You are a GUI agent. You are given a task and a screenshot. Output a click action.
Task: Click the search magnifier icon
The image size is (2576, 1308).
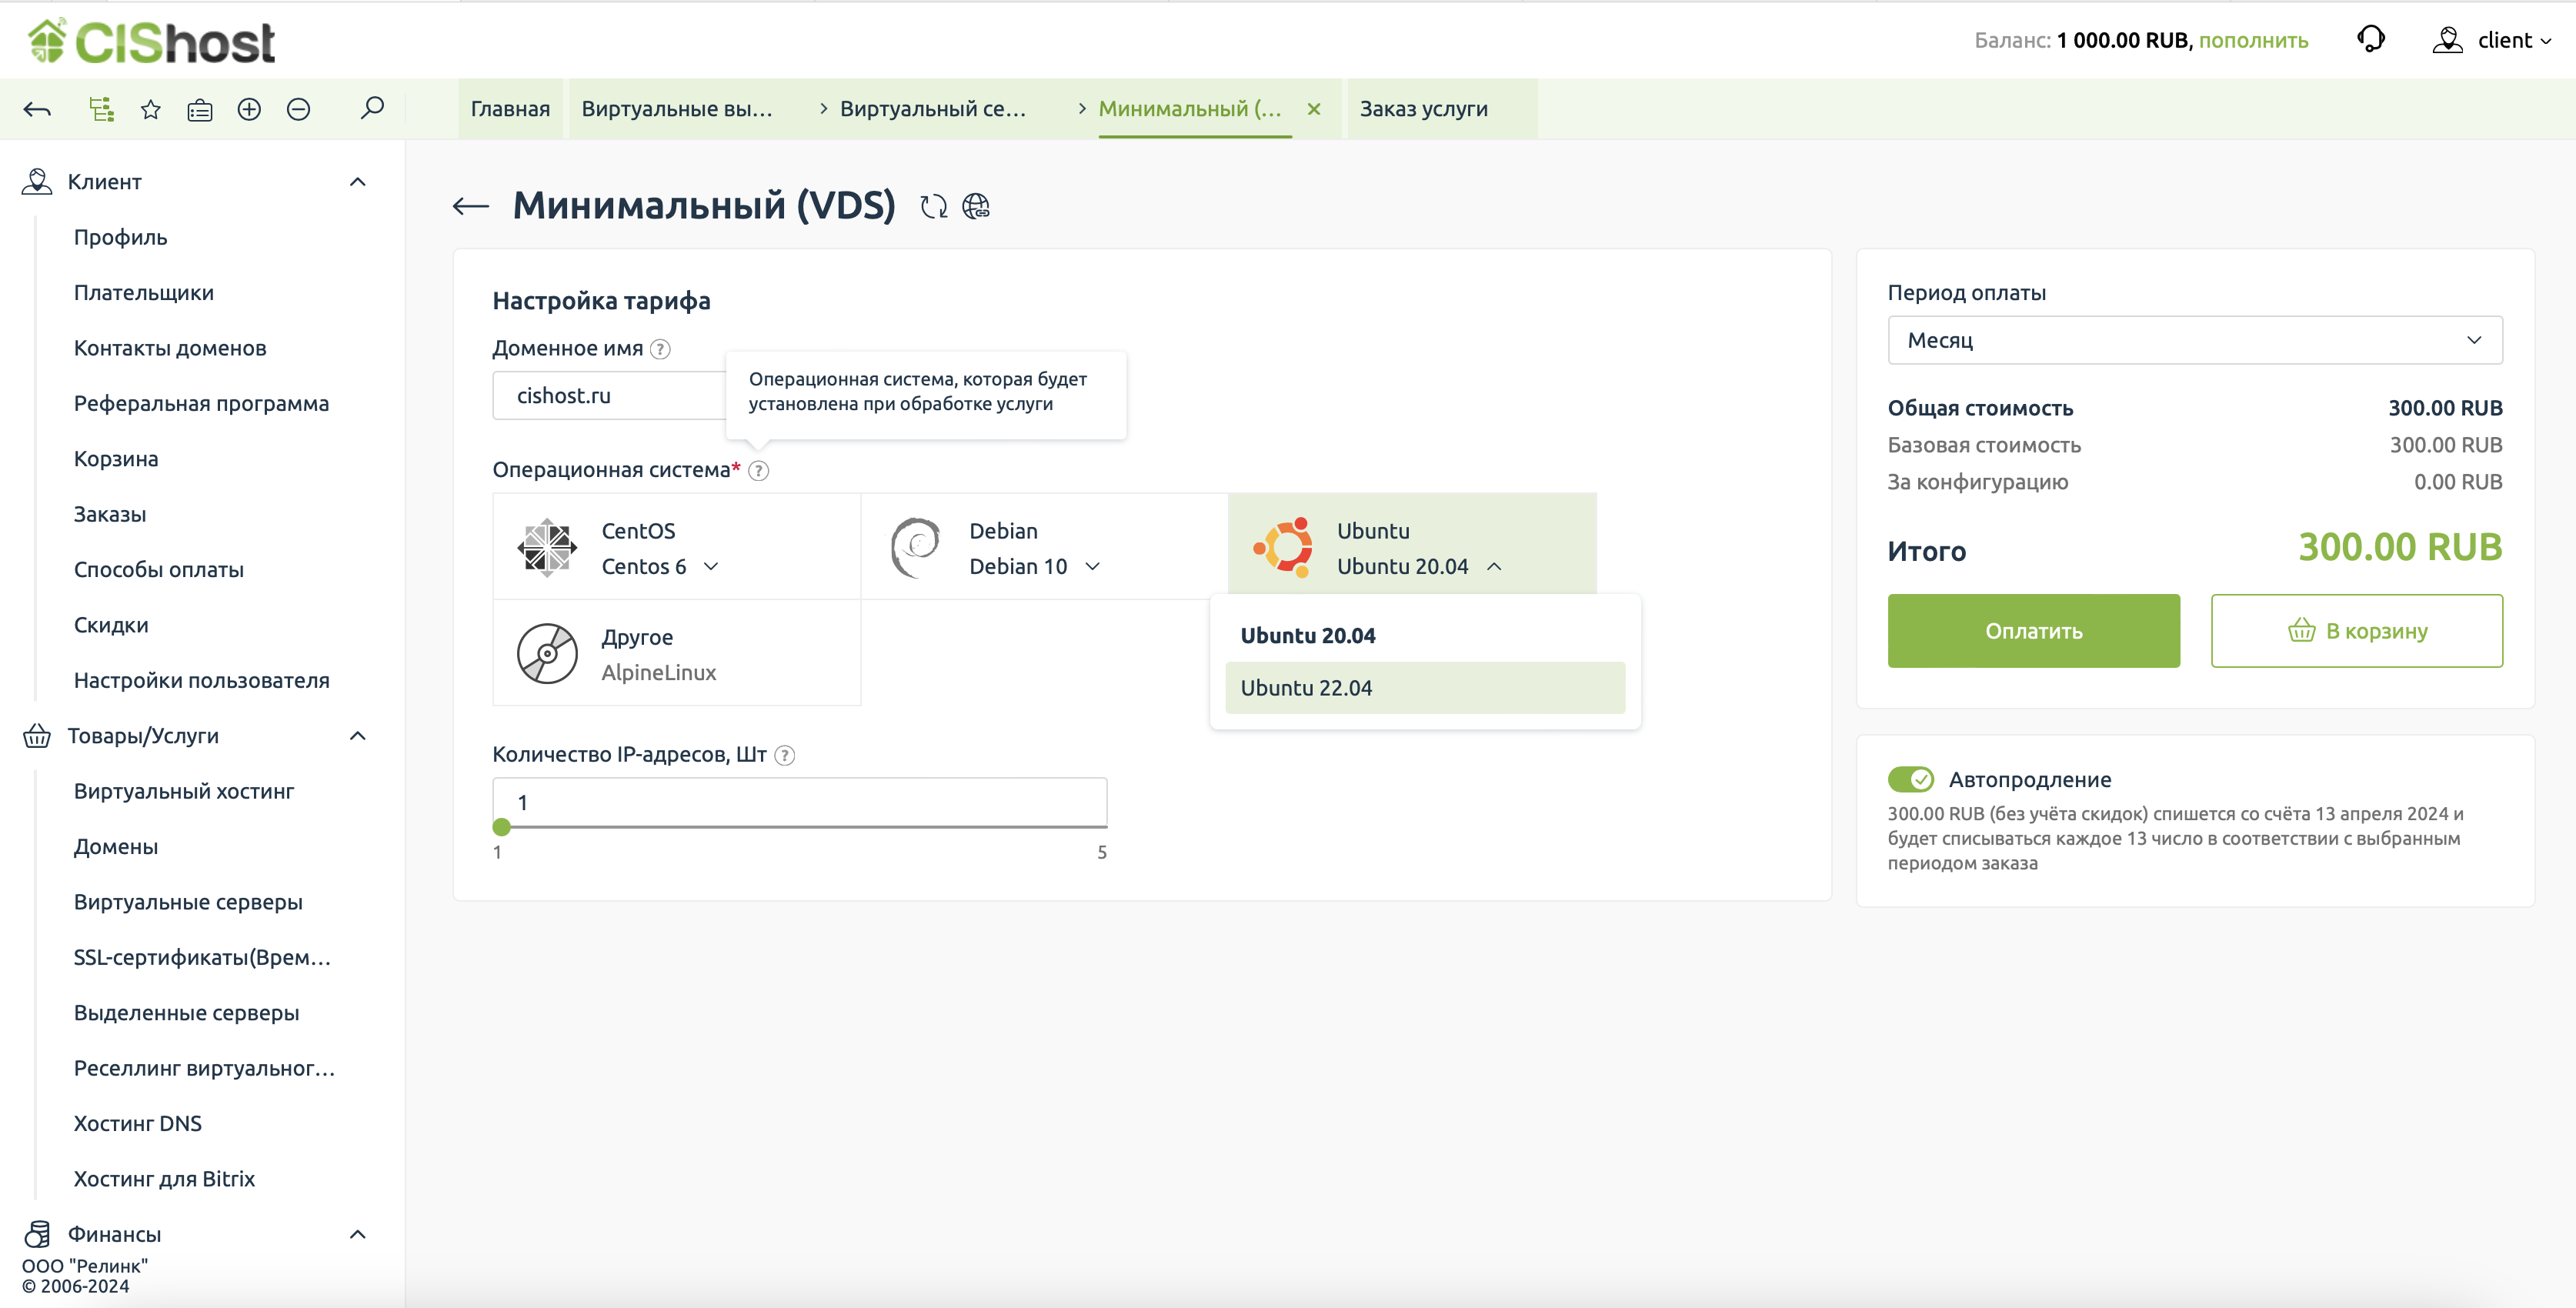pos(371,107)
